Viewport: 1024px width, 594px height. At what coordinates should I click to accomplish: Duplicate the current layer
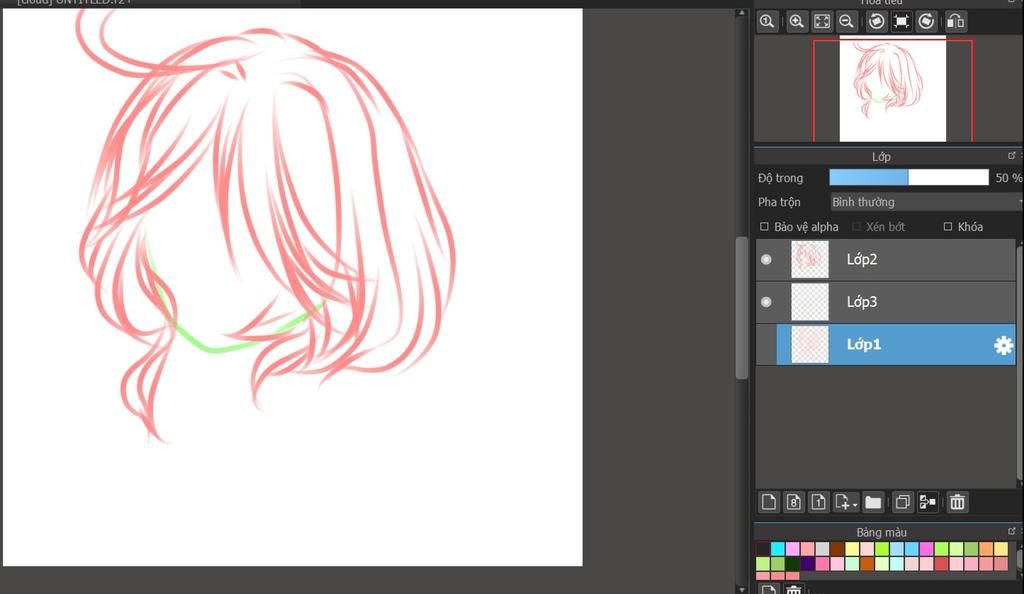[902, 502]
